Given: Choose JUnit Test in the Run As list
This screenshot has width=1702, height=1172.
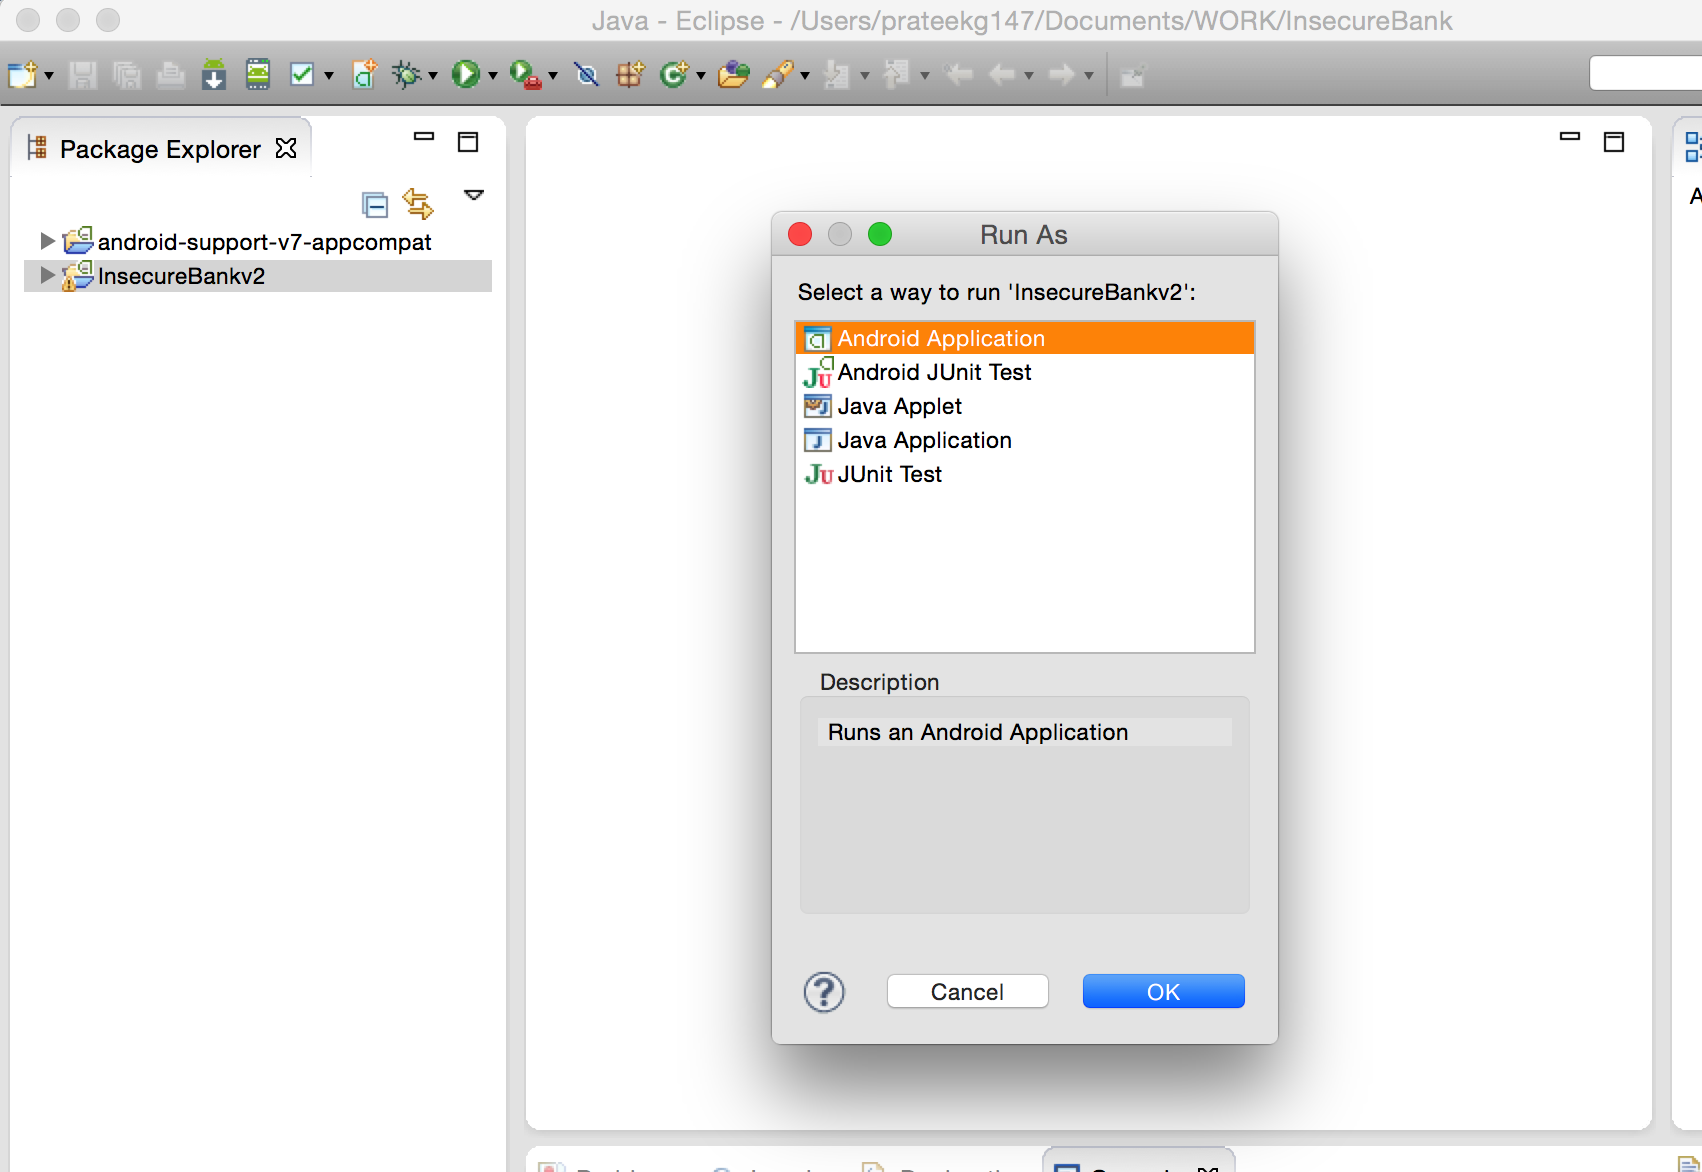Looking at the screenshot, I should [x=1025, y=474].
